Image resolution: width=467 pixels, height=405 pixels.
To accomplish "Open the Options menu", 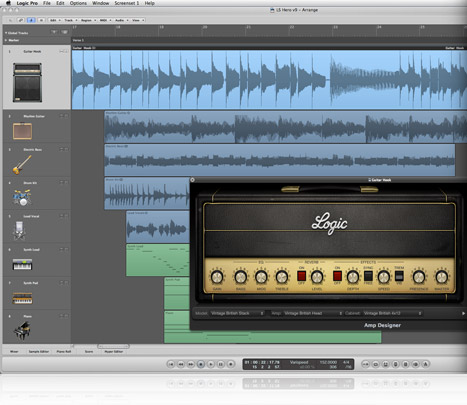I will coord(78,3).
